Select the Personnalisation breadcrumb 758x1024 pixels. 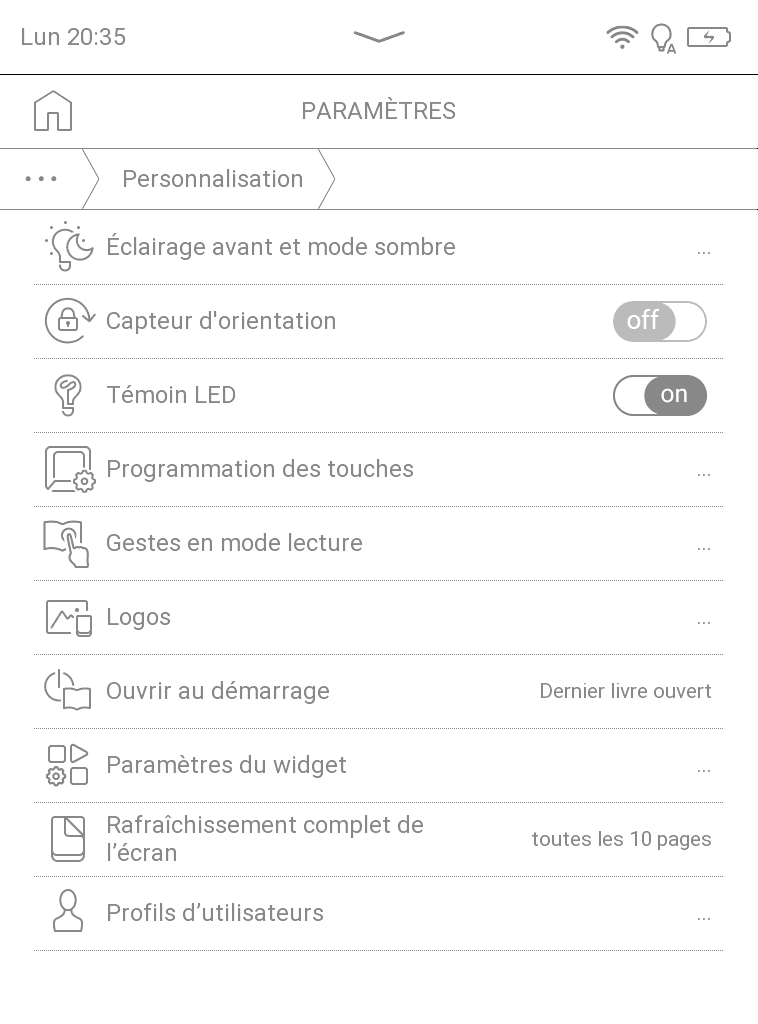(x=212, y=179)
